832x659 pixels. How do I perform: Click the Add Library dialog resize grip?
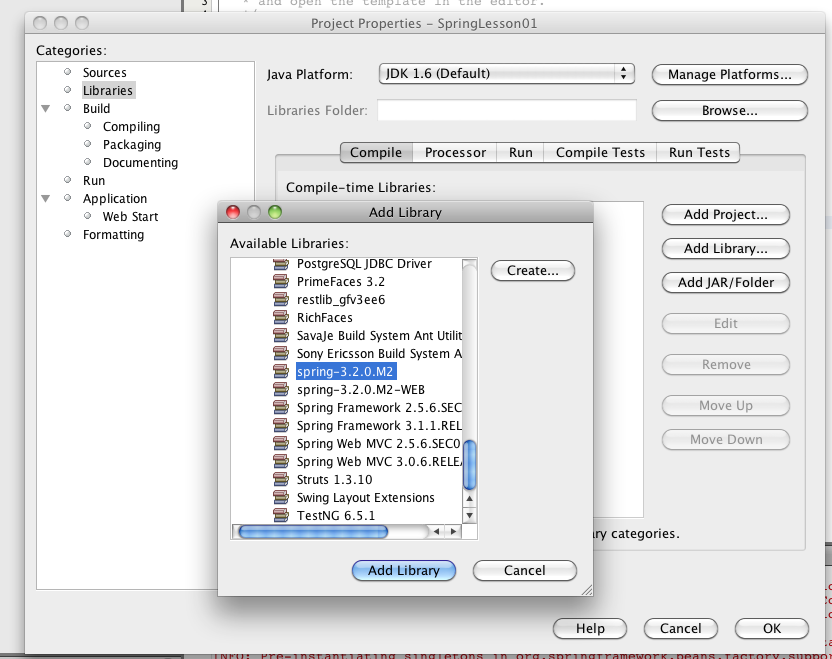tap(587, 590)
